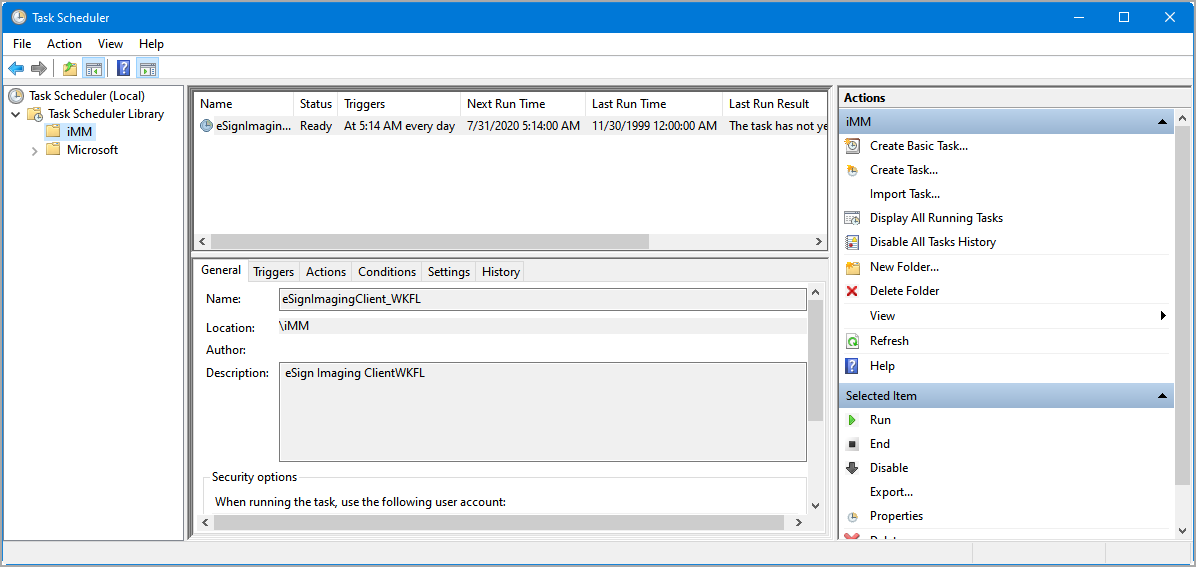Toggle the Show/Hide Console Tree toolbar icon

click(94, 69)
